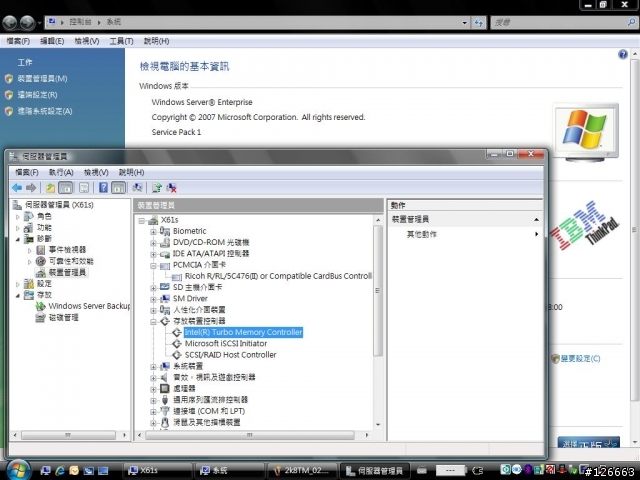Expand the DVD/CD-ROM device category
Image resolution: width=640 pixels, height=480 pixels.
(153, 243)
